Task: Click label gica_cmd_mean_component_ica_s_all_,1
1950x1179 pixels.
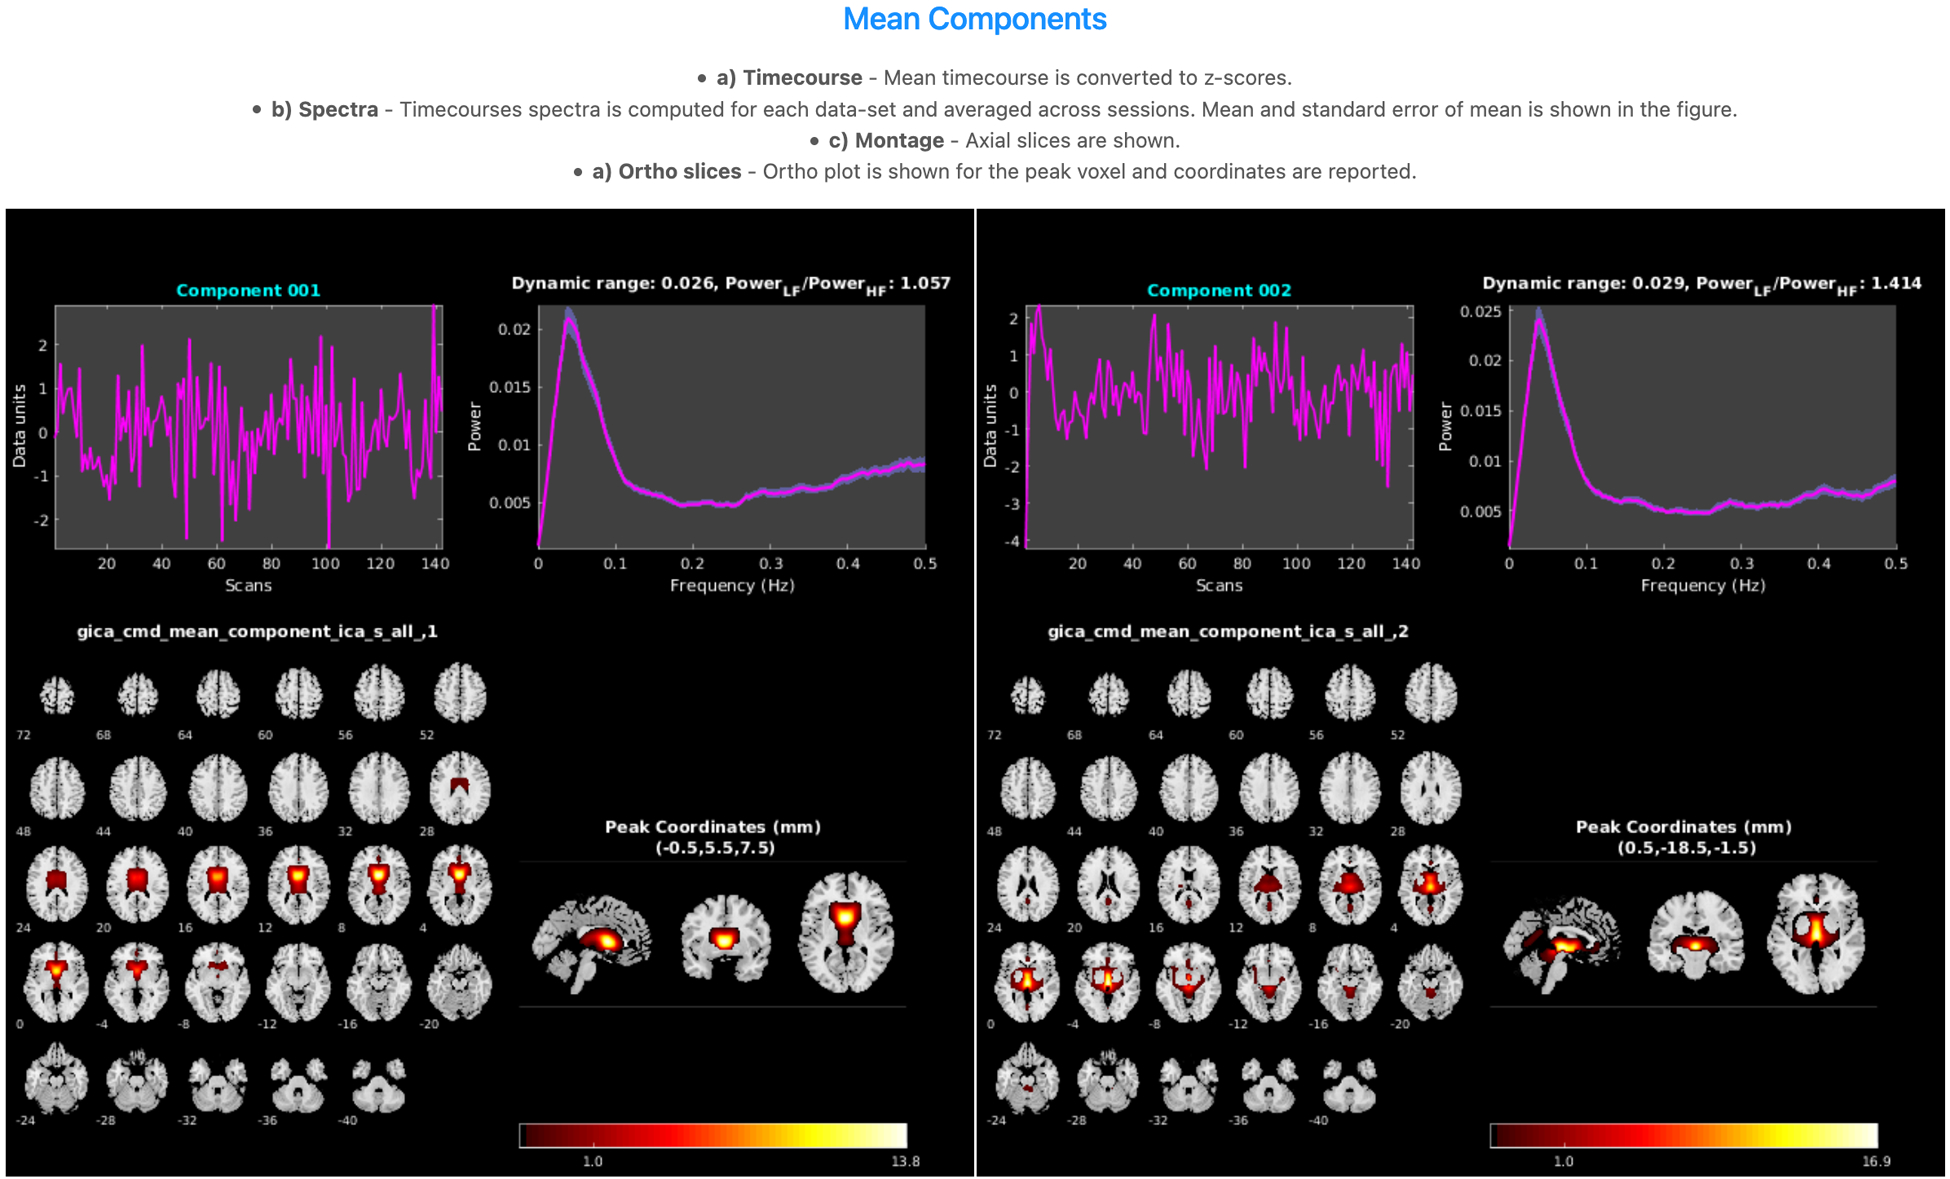Action: [257, 631]
